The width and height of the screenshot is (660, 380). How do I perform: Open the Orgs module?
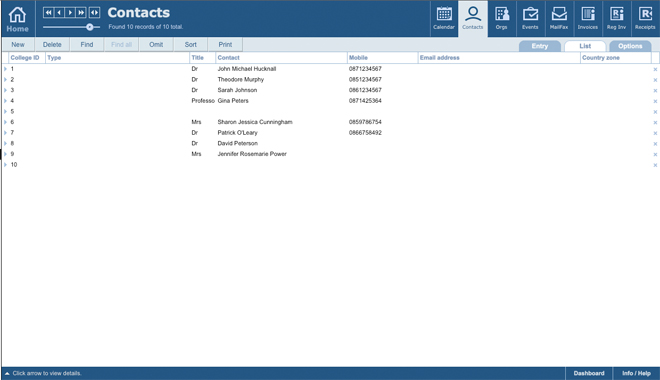click(501, 19)
